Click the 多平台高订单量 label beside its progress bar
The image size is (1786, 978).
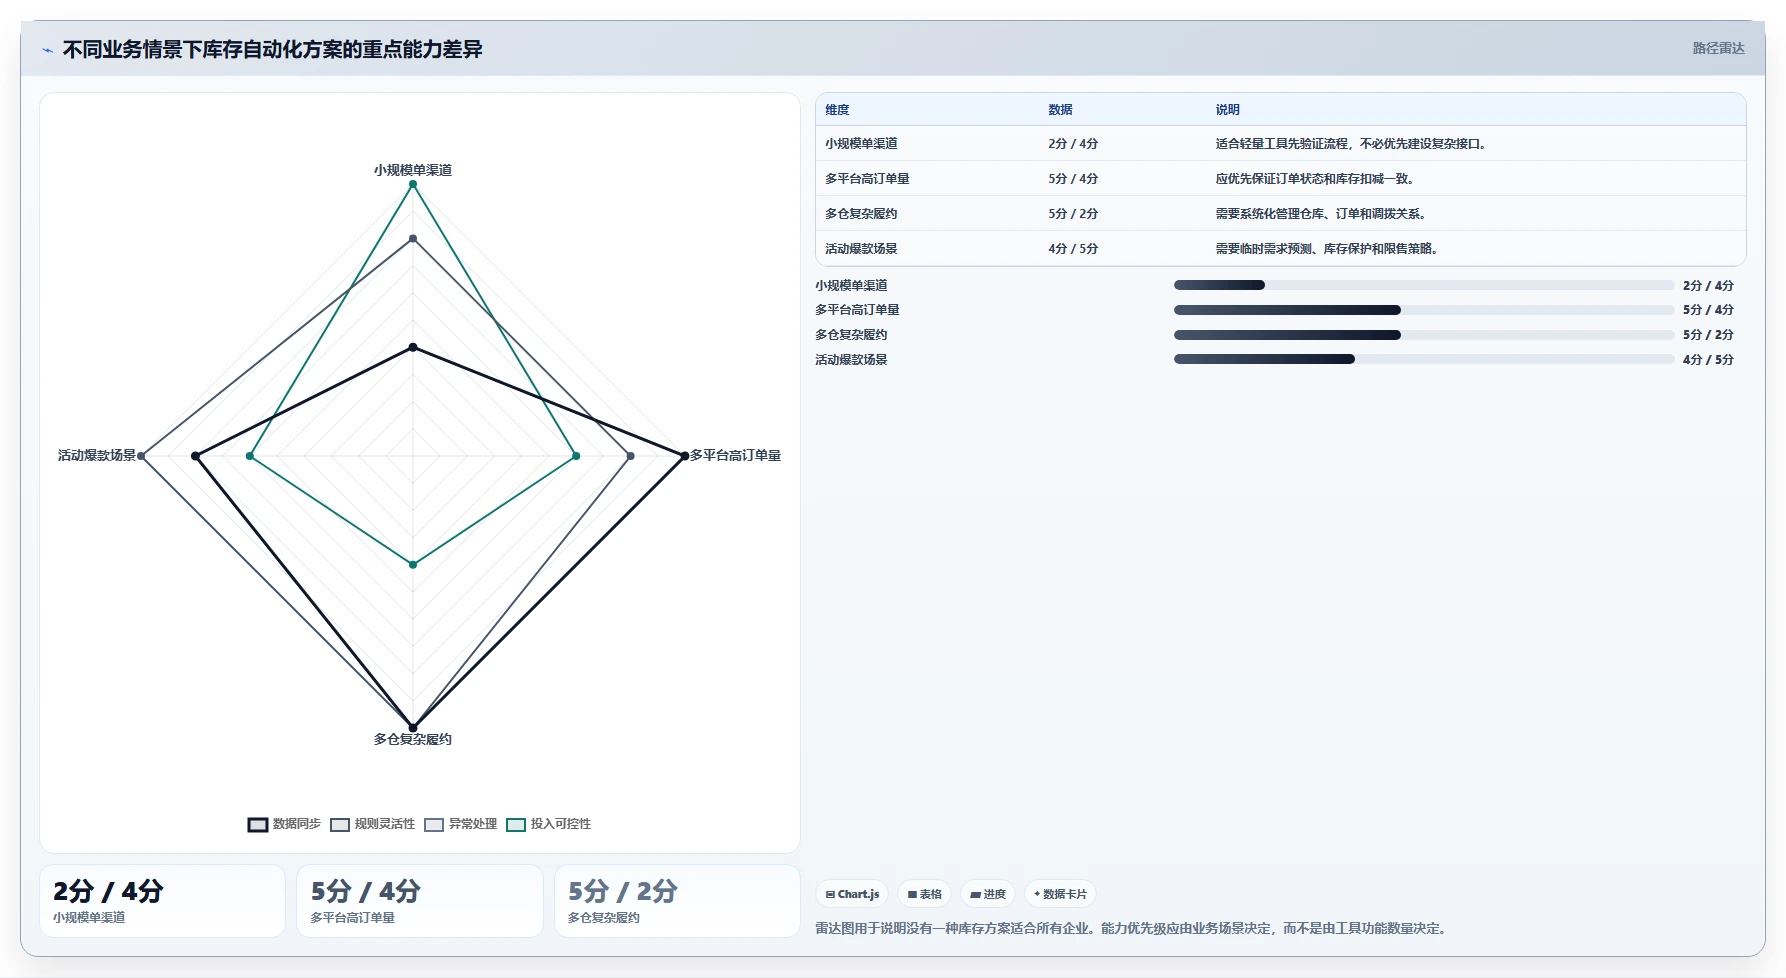click(x=857, y=310)
